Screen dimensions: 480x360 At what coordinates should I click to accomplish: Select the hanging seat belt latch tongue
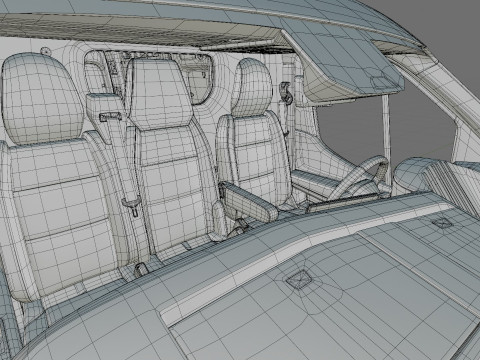coord(132,206)
